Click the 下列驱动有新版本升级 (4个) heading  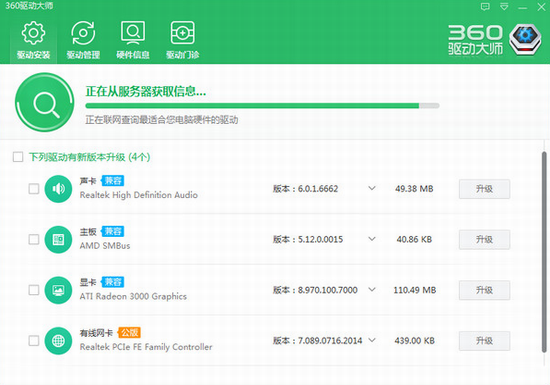[x=89, y=157]
